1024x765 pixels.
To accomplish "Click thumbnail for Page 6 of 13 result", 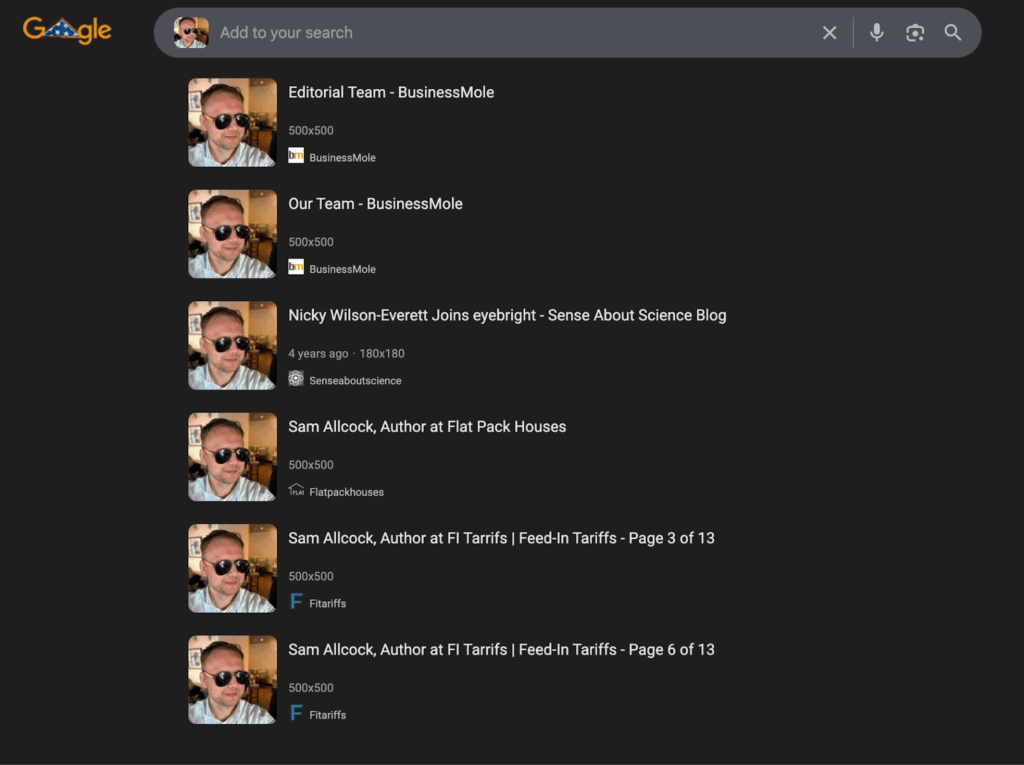I will click(x=232, y=680).
